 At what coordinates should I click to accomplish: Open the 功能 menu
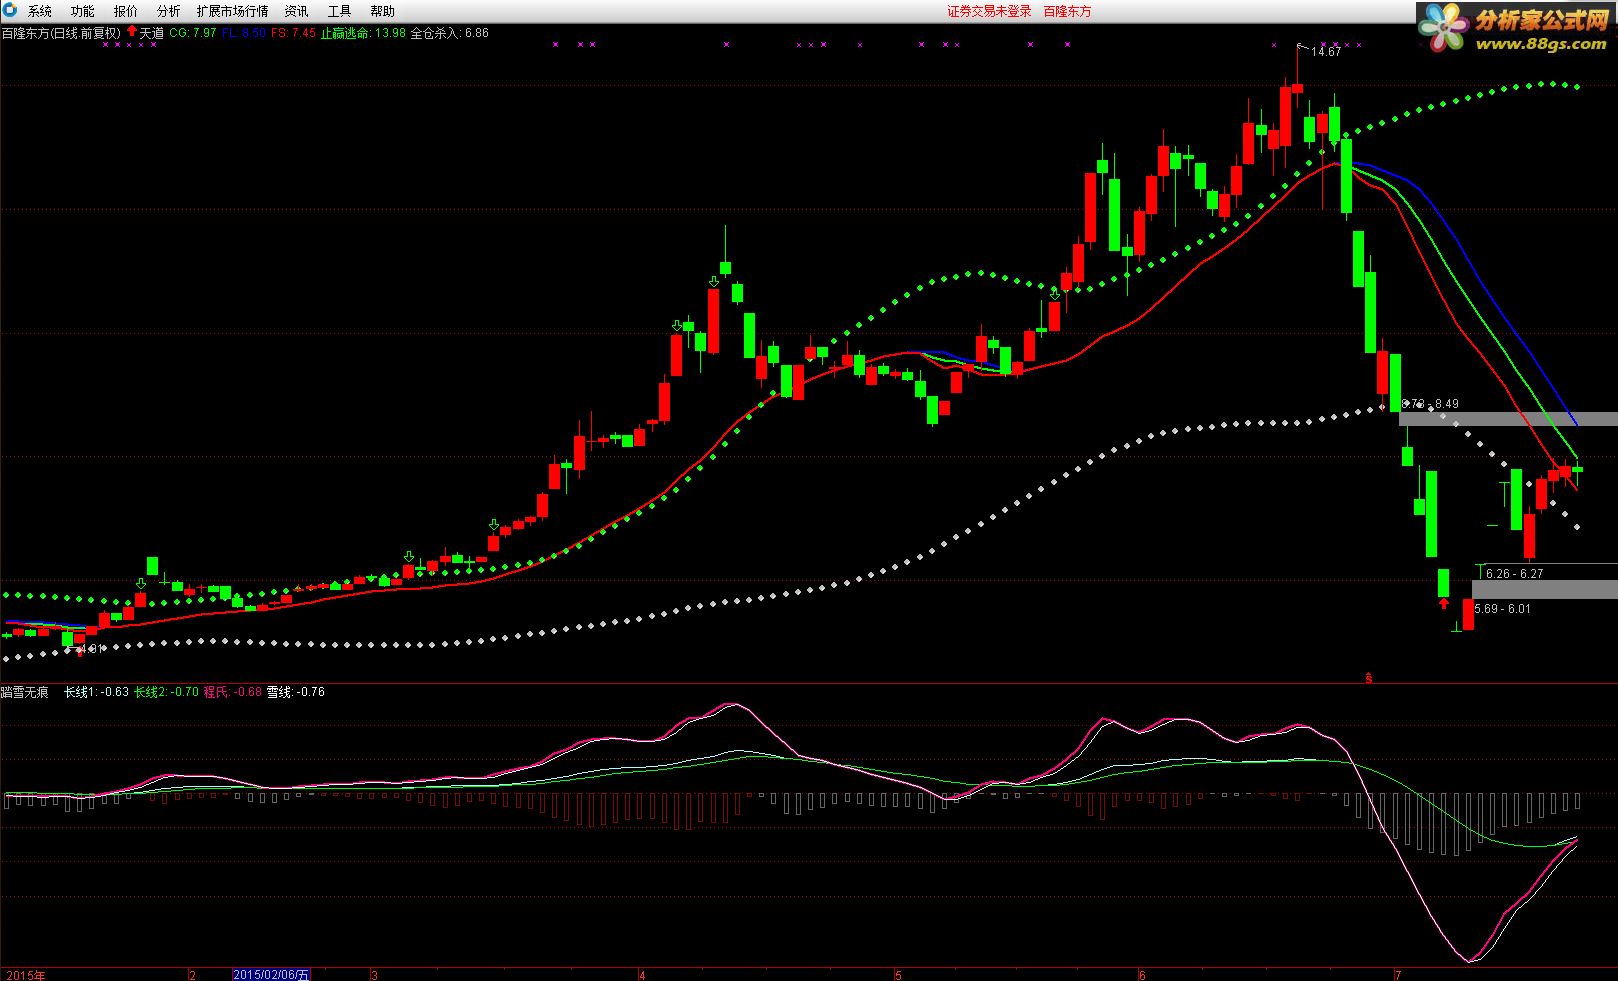tap(83, 11)
